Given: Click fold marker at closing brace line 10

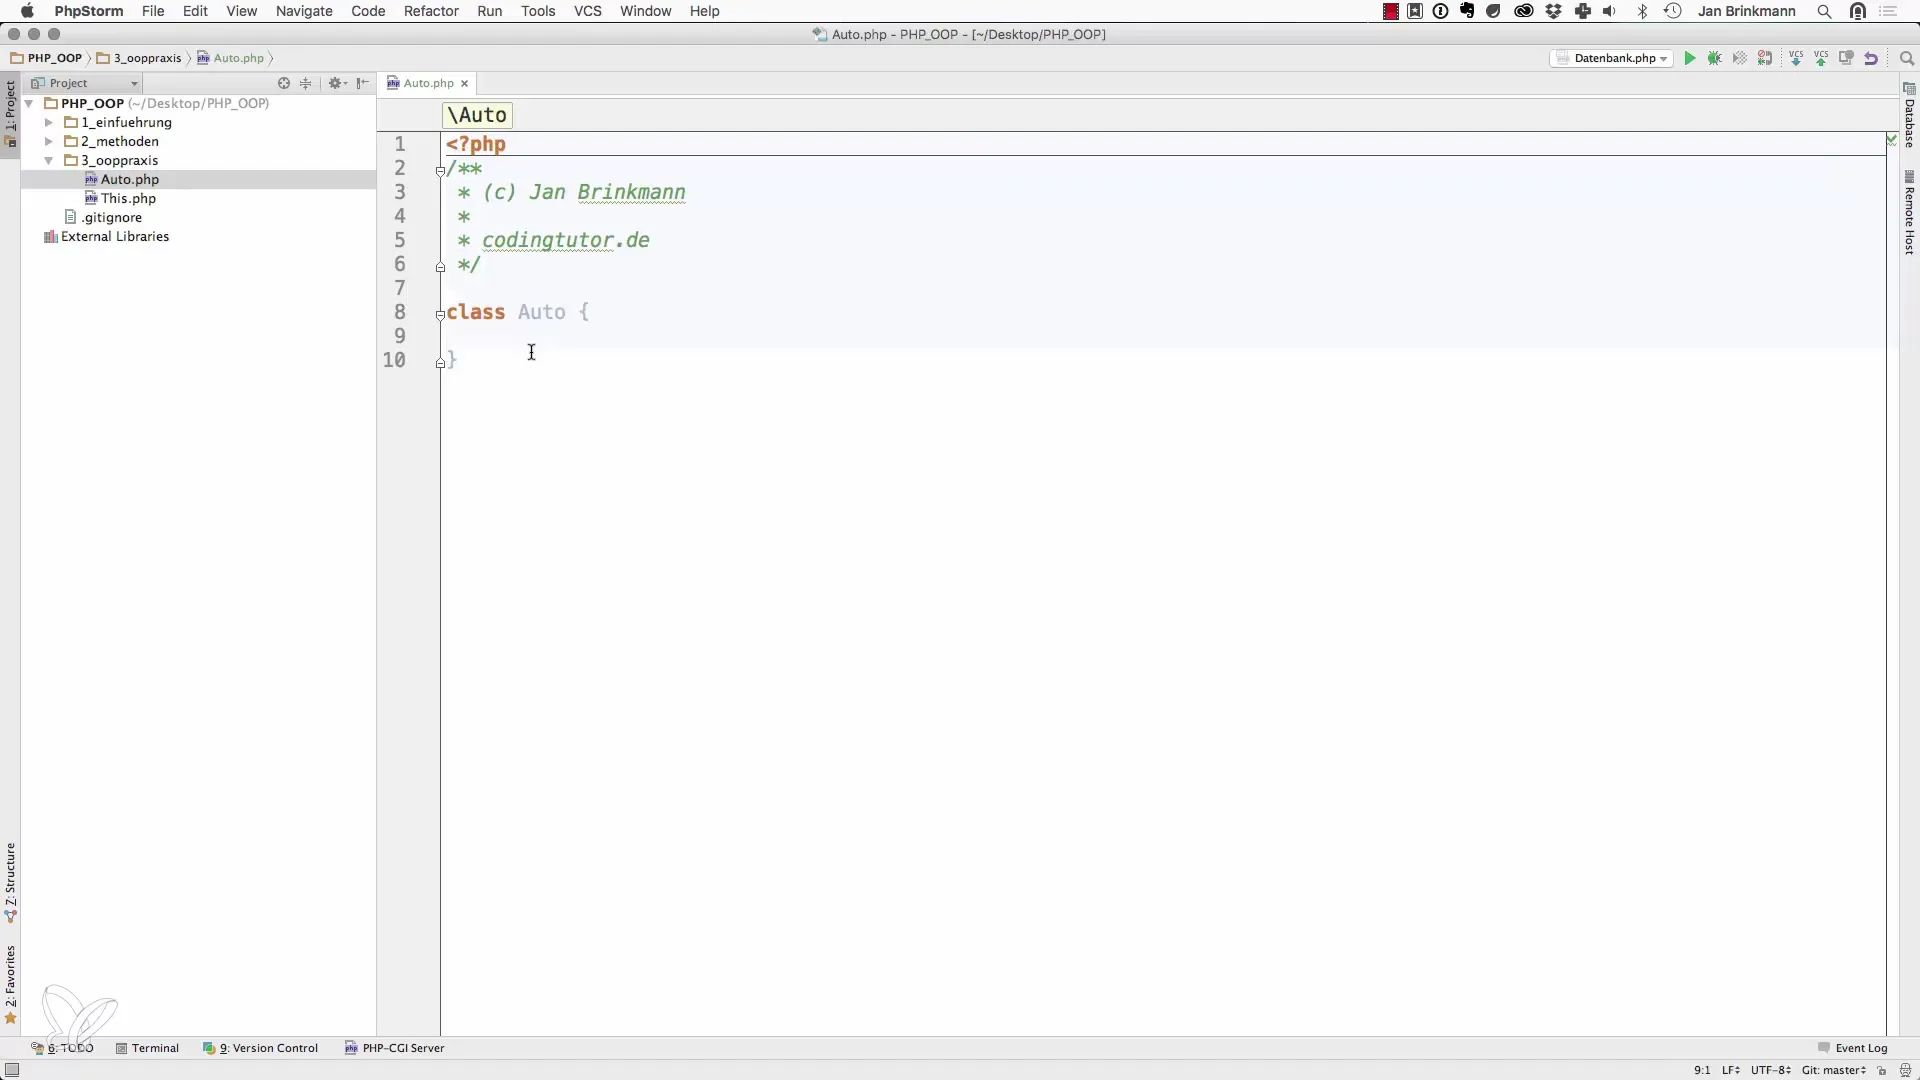Looking at the screenshot, I should [x=440, y=363].
